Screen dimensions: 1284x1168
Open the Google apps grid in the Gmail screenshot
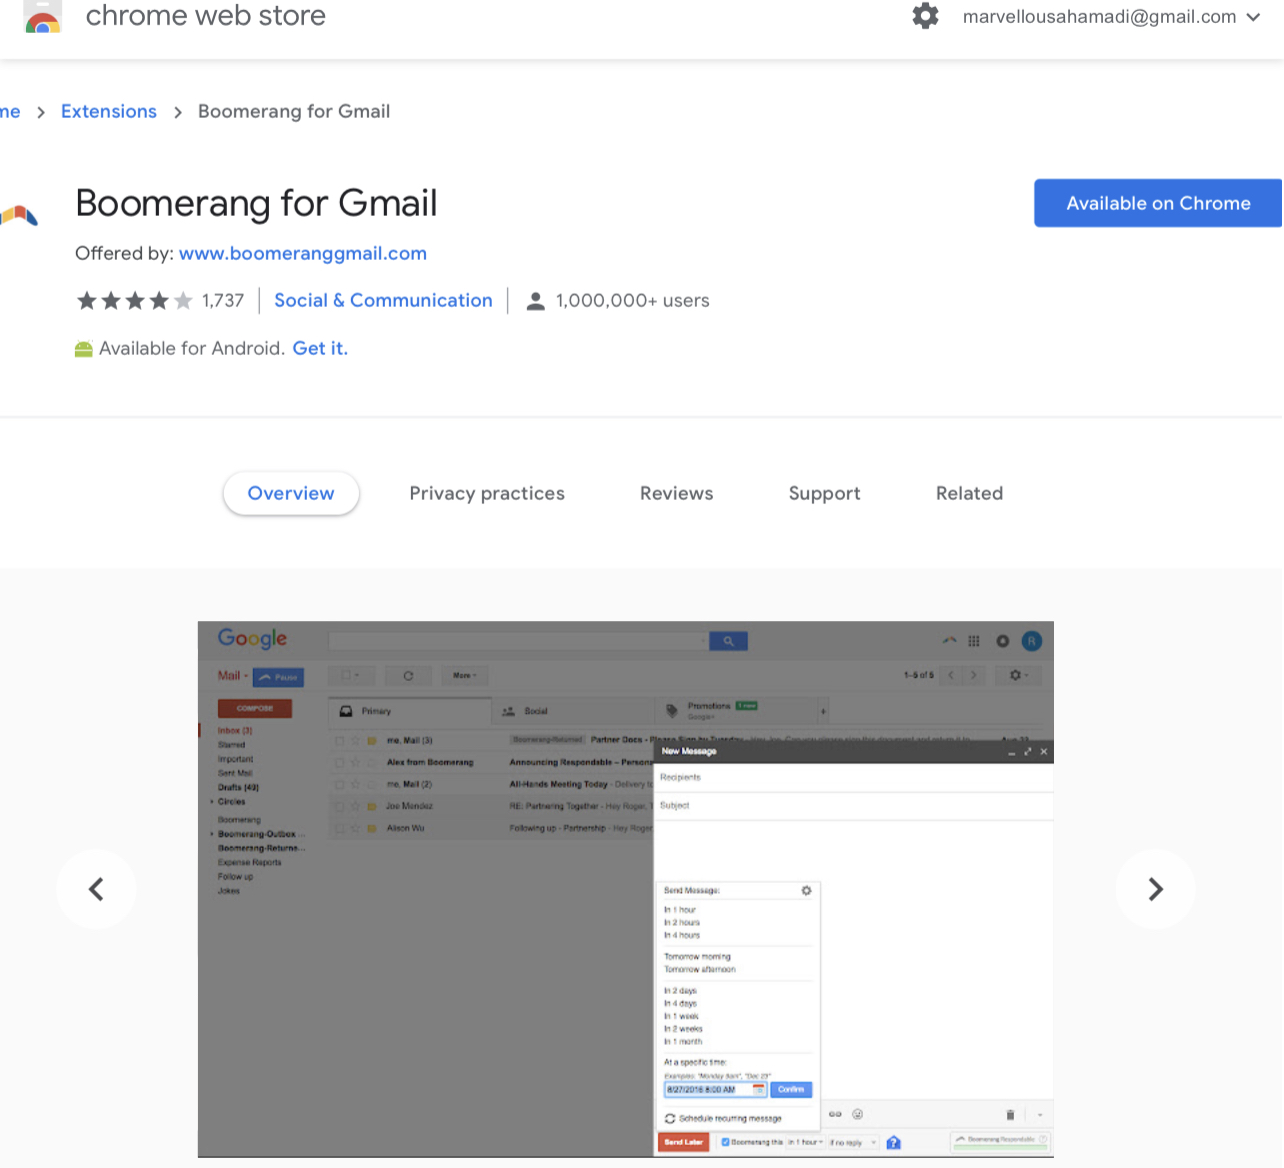pos(973,641)
